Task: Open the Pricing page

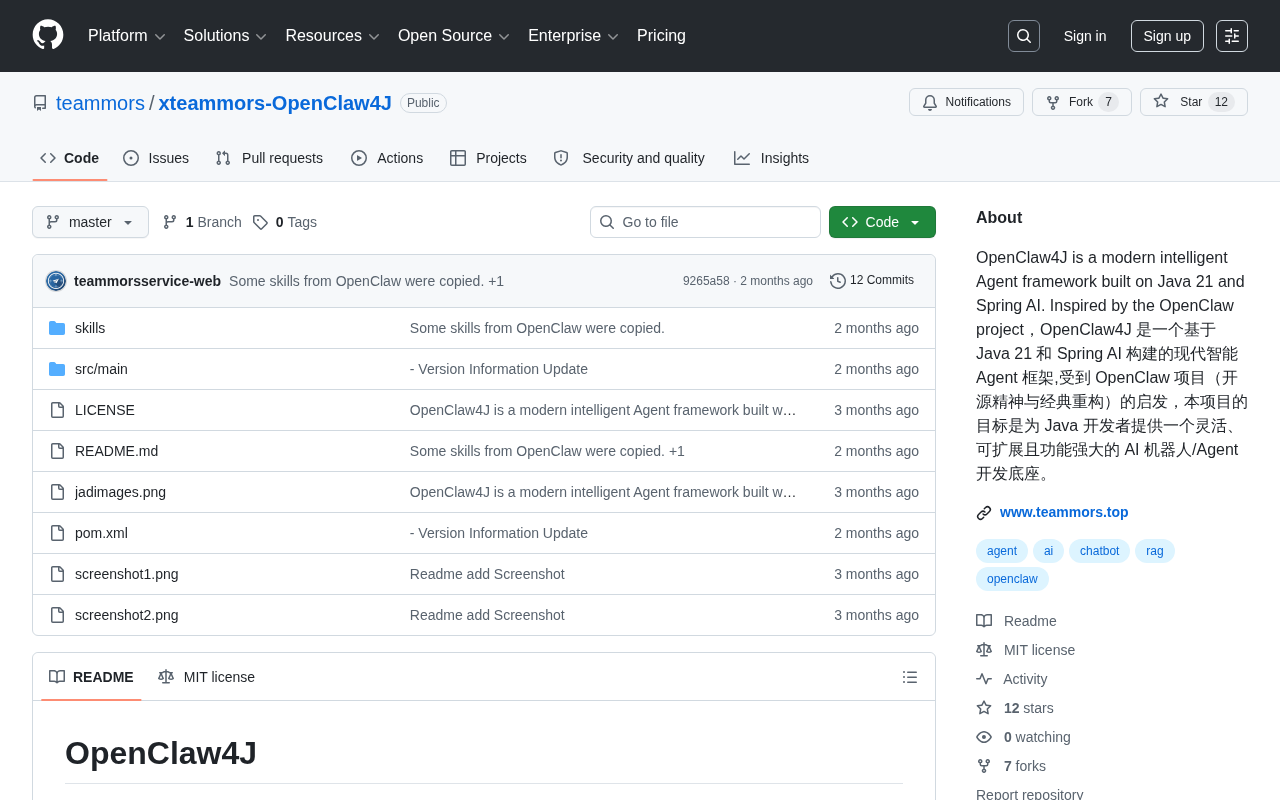Action: (x=661, y=36)
